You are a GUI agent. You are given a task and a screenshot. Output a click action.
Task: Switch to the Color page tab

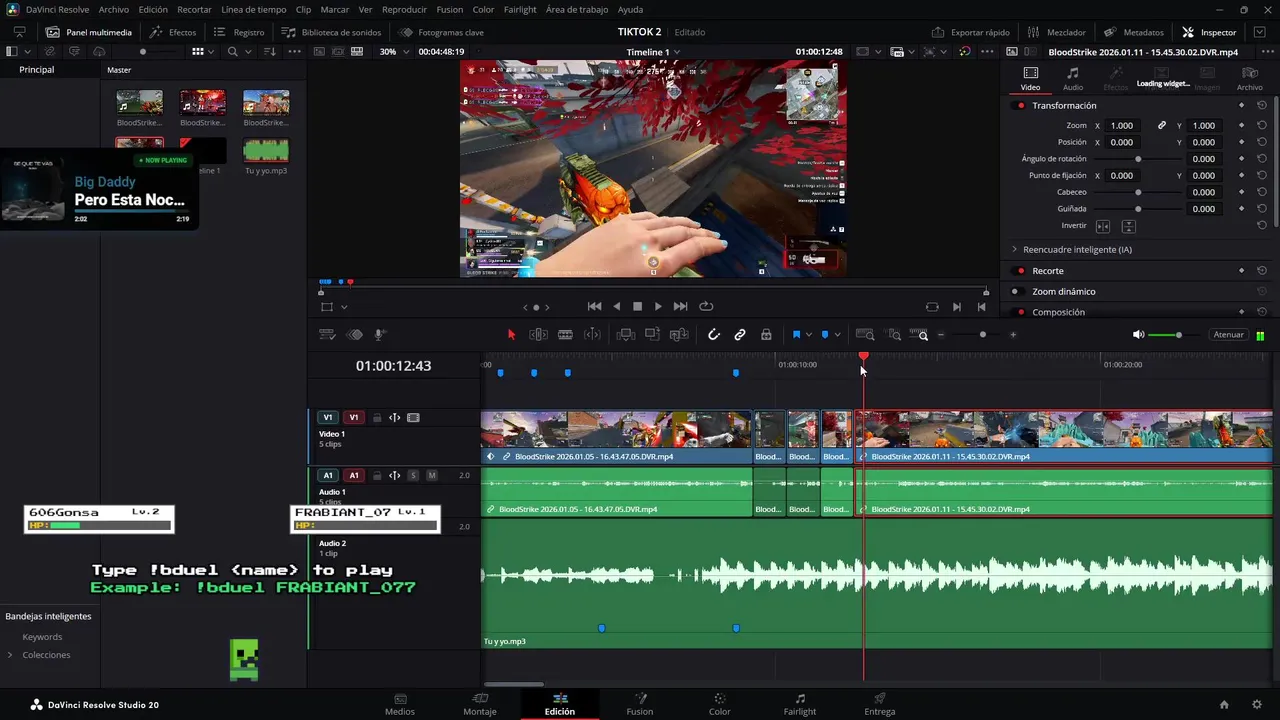[719, 704]
